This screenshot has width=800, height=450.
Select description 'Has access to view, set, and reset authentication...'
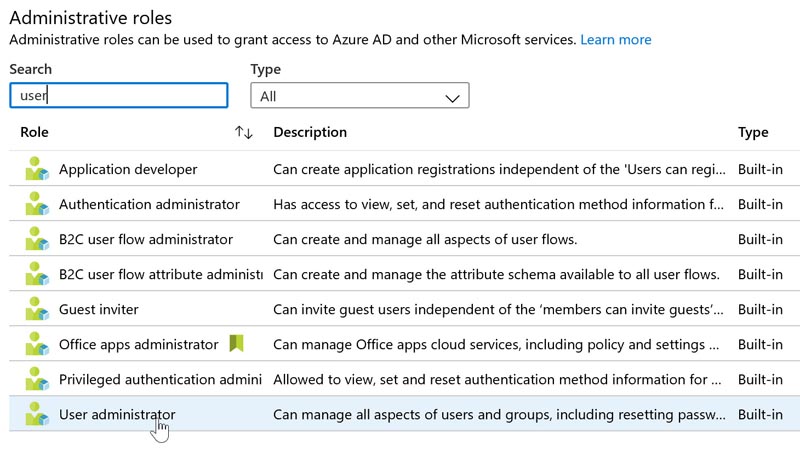click(498, 205)
